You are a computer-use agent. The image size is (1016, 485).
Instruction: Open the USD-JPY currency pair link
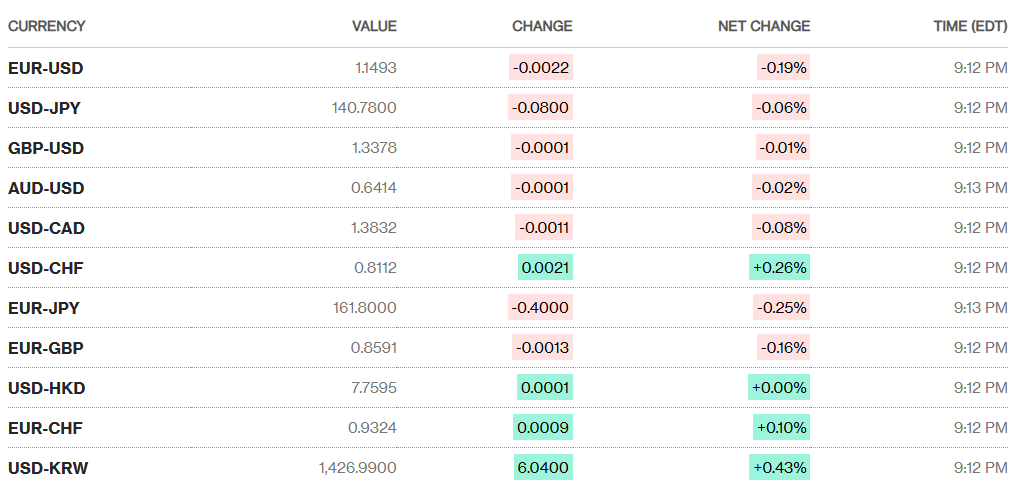pos(45,108)
